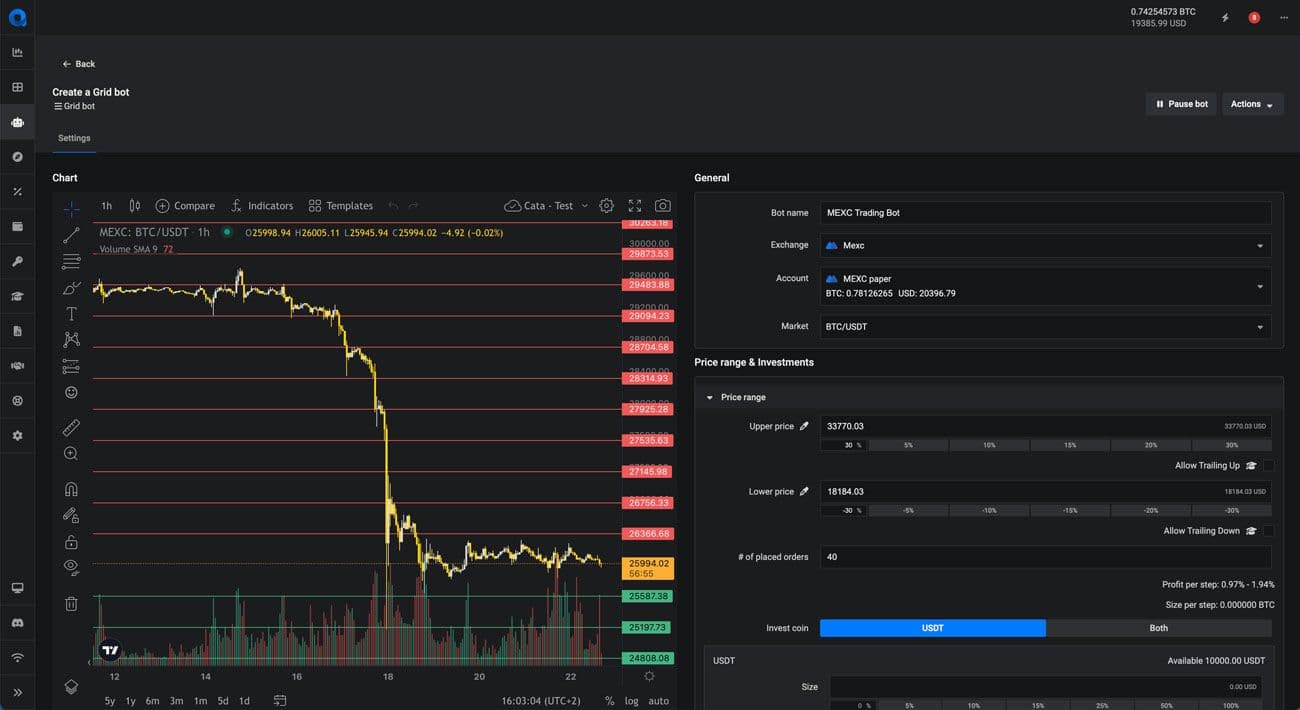The height and width of the screenshot is (710, 1300).
Task: Click the Discord icon in the sidebar
Action: [17, 623]
